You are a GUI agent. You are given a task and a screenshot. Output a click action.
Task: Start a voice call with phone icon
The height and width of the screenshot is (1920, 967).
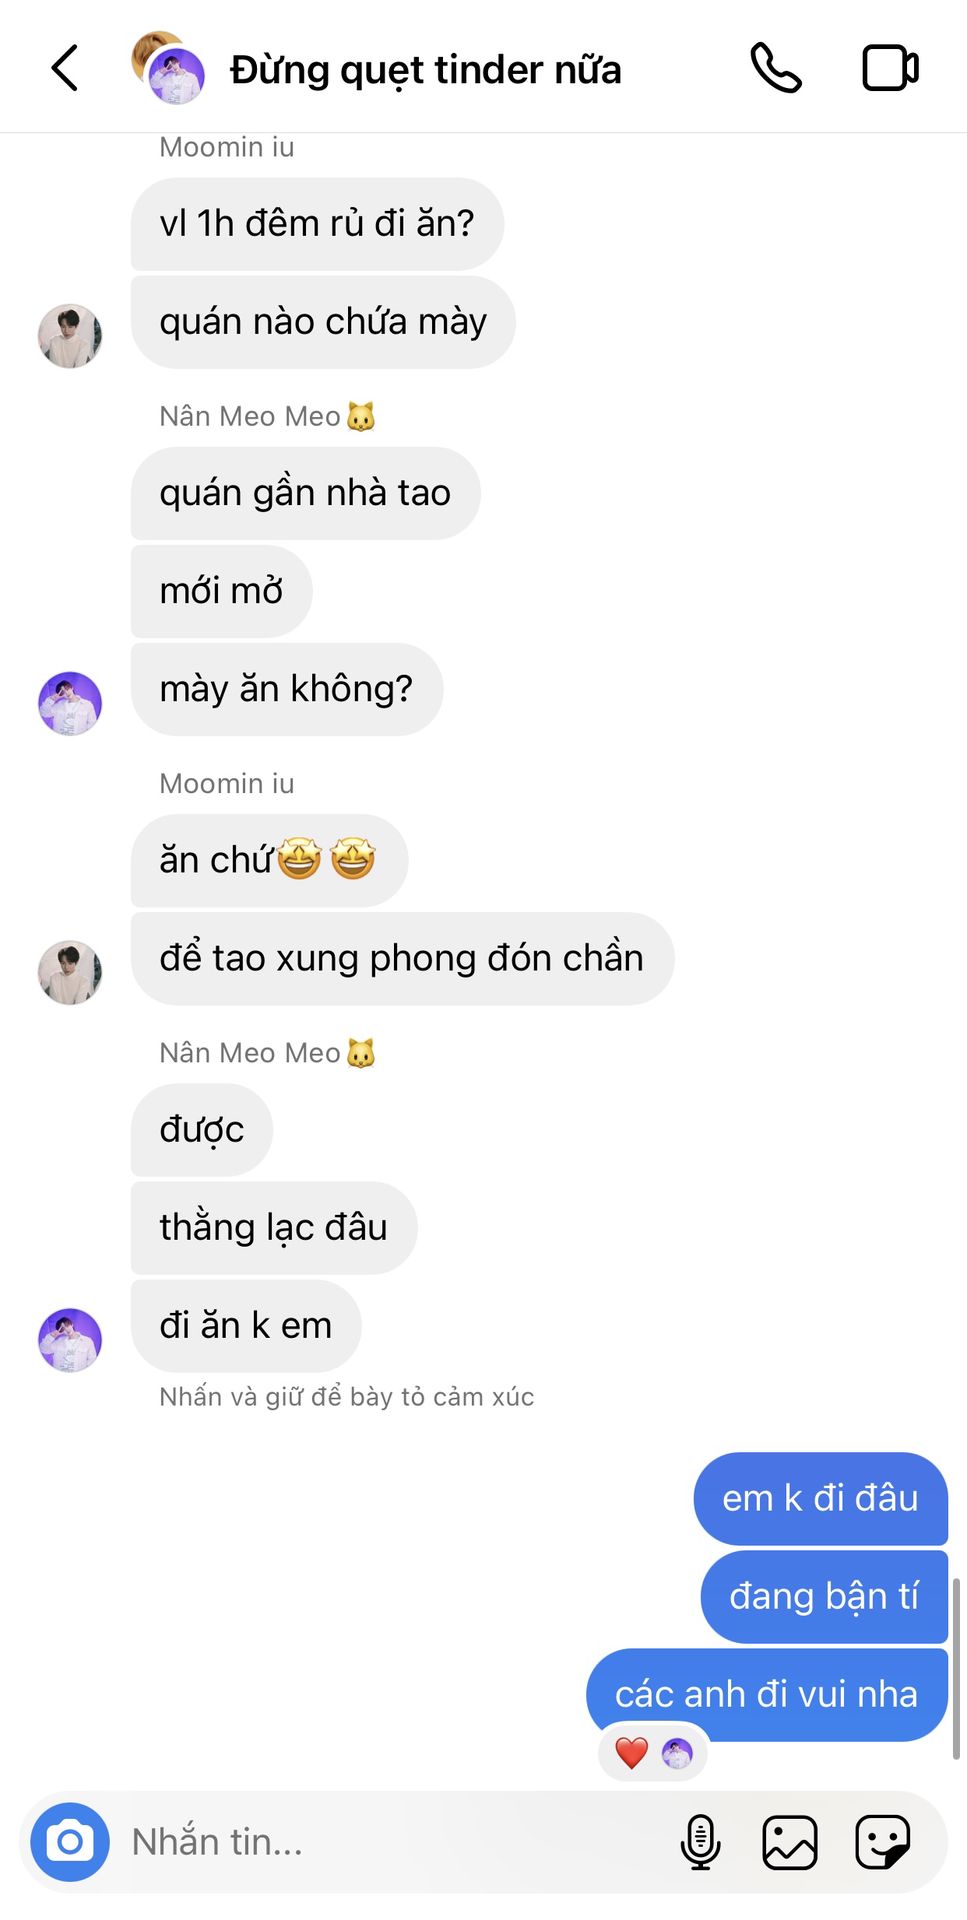coord(776,68)
